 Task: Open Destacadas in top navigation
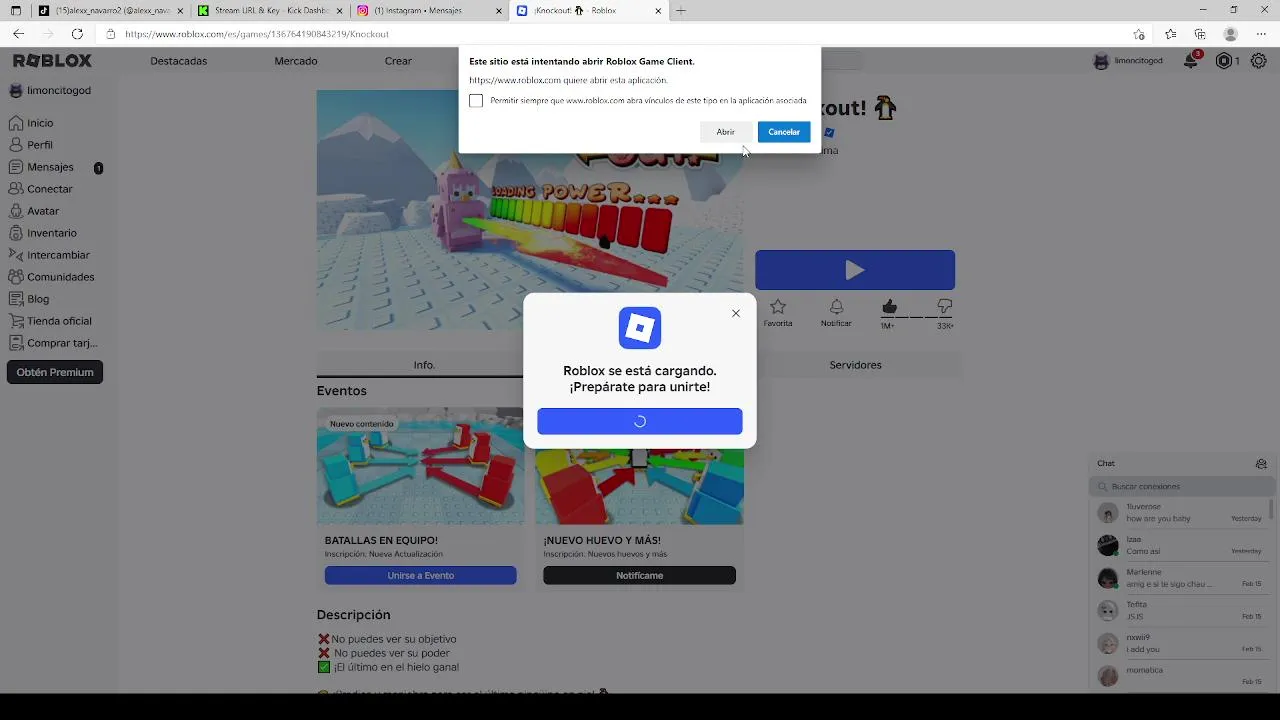point(179,61)
